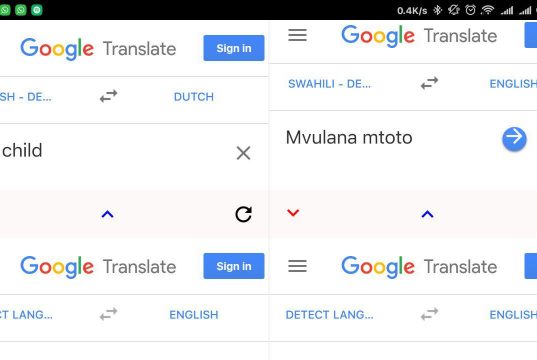Collapse using blue up chevron in right panel
The image size is (537, 360).
pyautogui.click(x=427, y=214)
